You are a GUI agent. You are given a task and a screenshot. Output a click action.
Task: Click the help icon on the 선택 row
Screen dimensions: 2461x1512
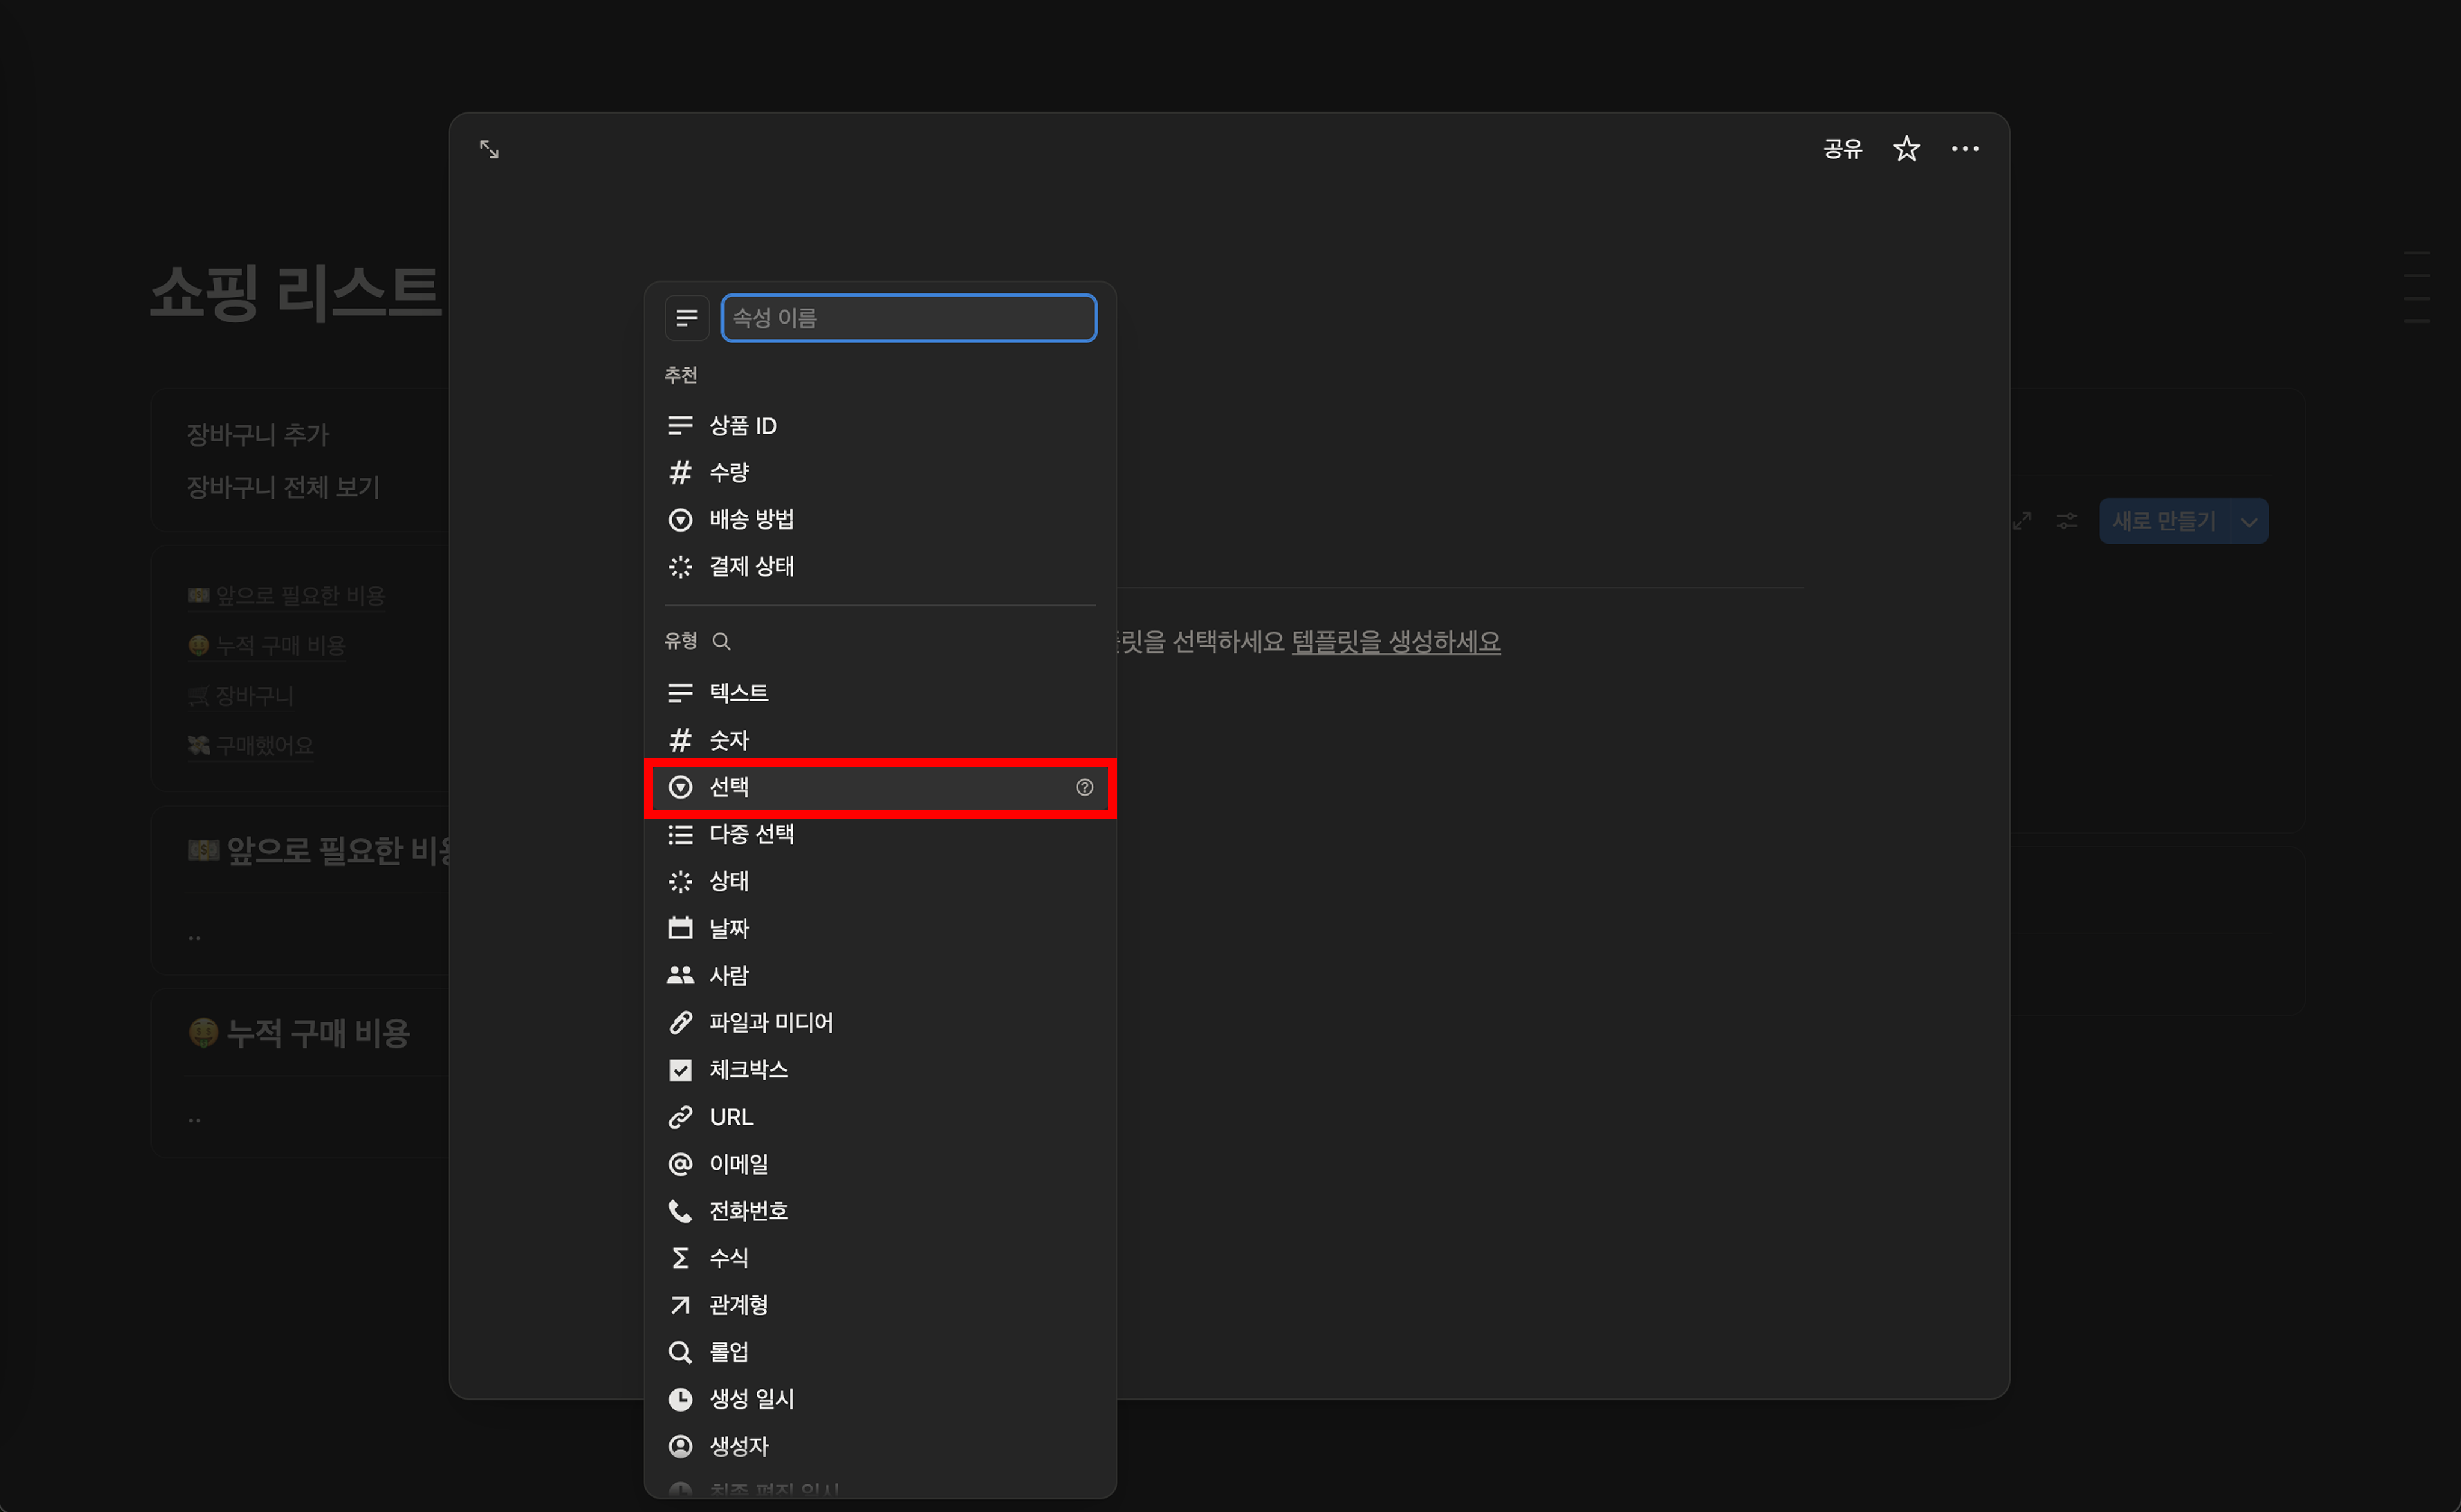click(x=1084, y=788)
